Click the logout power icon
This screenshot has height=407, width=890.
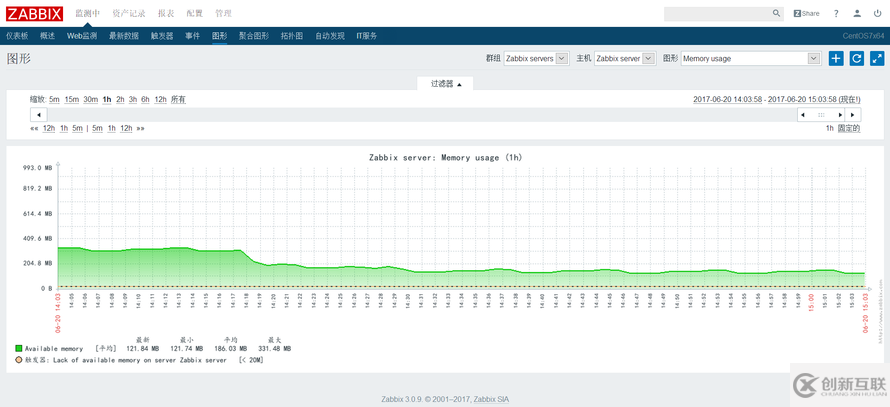click(878, 14)
